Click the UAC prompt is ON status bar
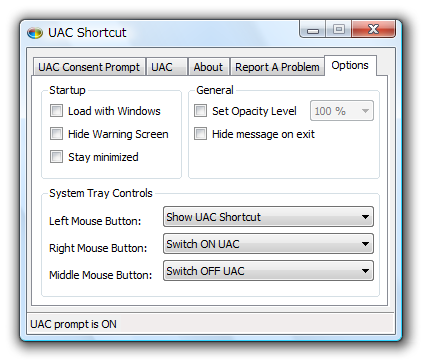Viewport: 424px width, 364px height. click(211, 324)
